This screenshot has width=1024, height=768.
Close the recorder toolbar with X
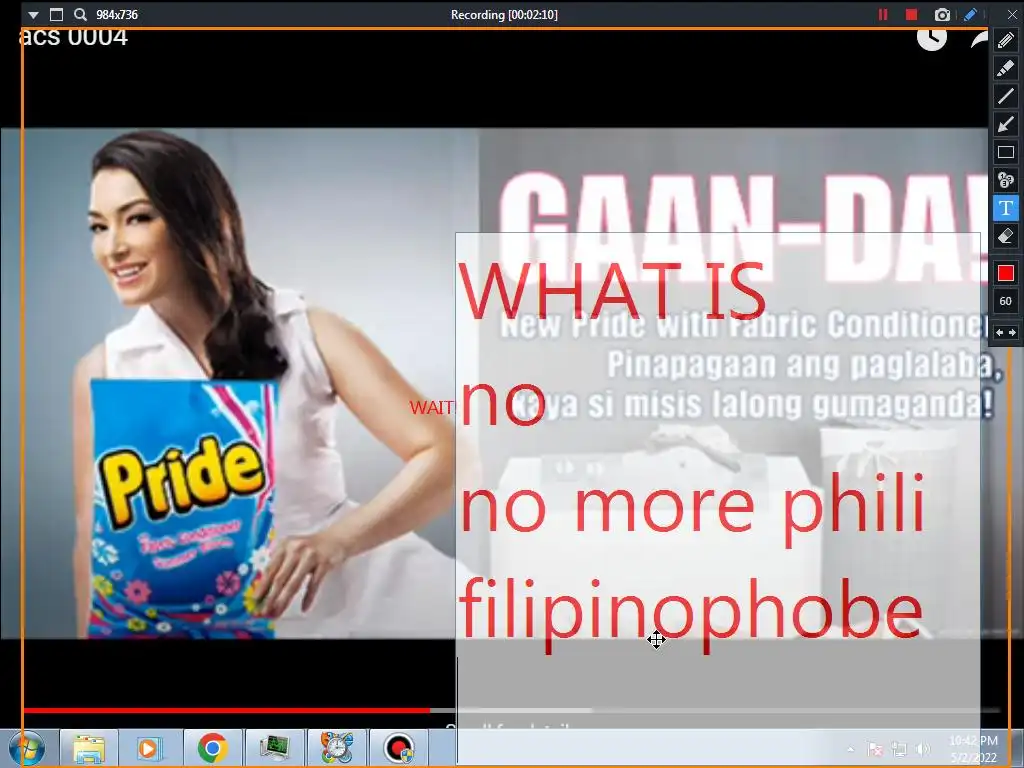click(1012, 14)
